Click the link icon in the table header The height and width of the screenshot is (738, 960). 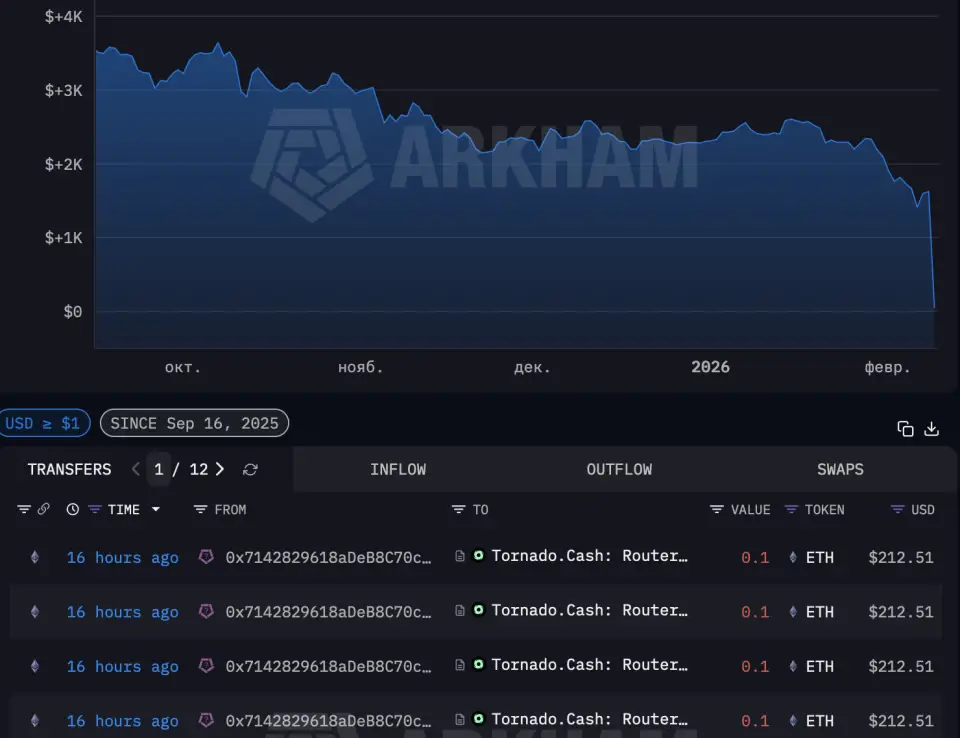tap(43, 509)
